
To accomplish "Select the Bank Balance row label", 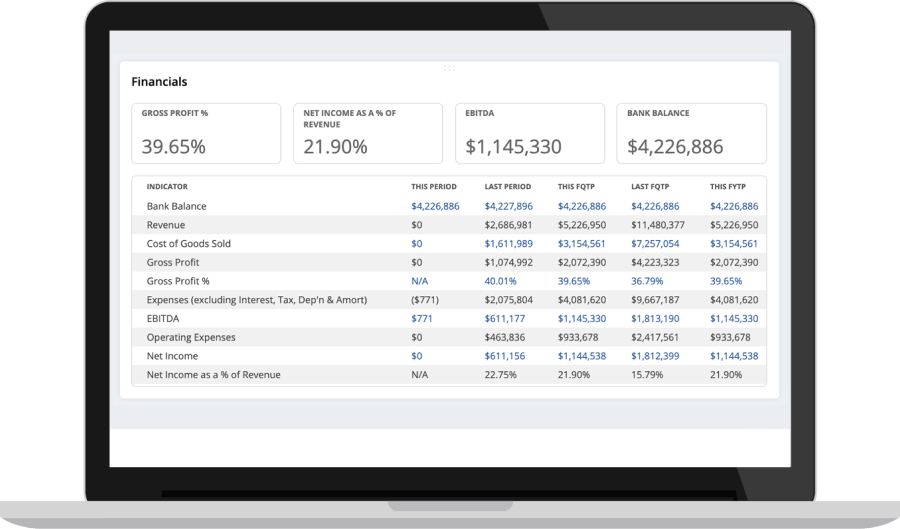I will coord(176,206).
